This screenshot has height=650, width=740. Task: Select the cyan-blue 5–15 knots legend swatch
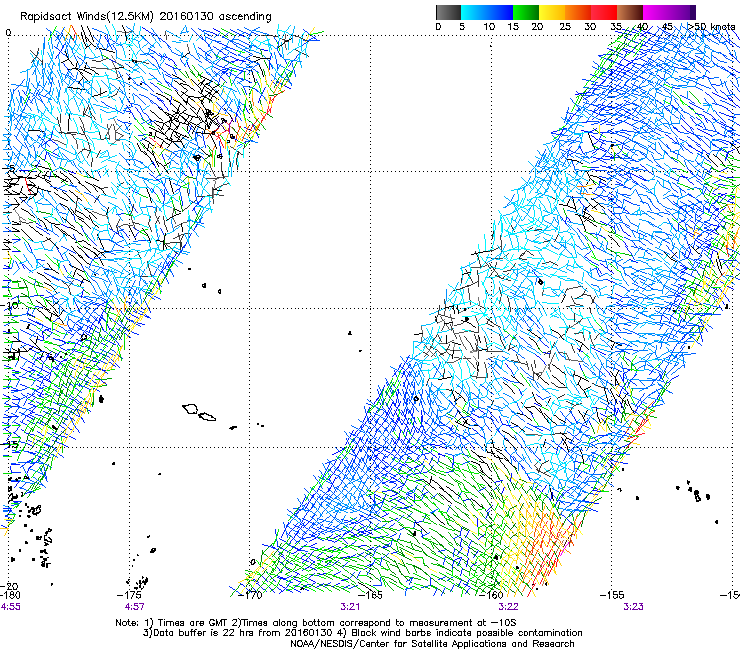pyautogui.click(x=487, y=12)
